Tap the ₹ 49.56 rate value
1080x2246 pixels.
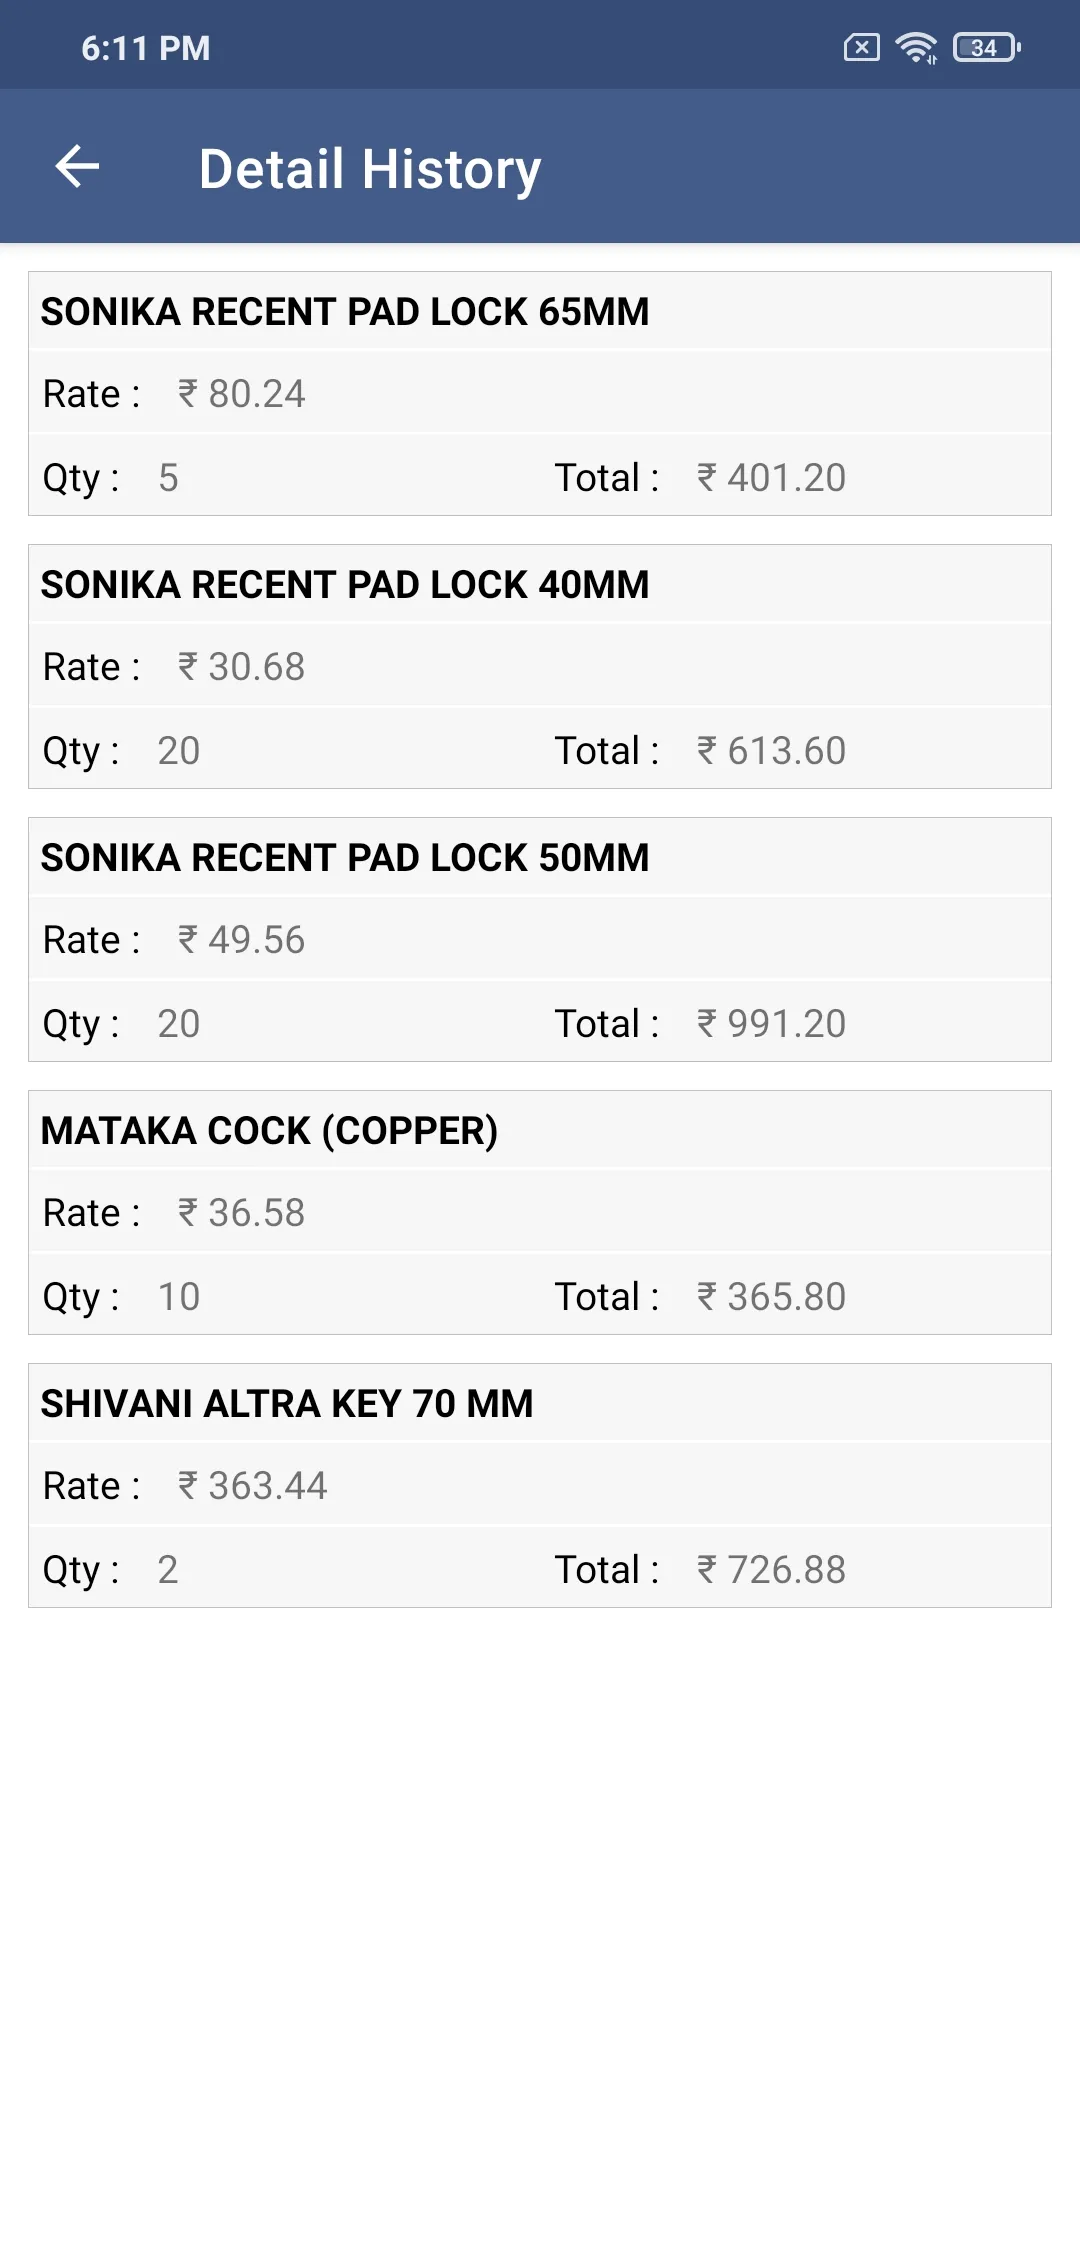tap(242, 940)
